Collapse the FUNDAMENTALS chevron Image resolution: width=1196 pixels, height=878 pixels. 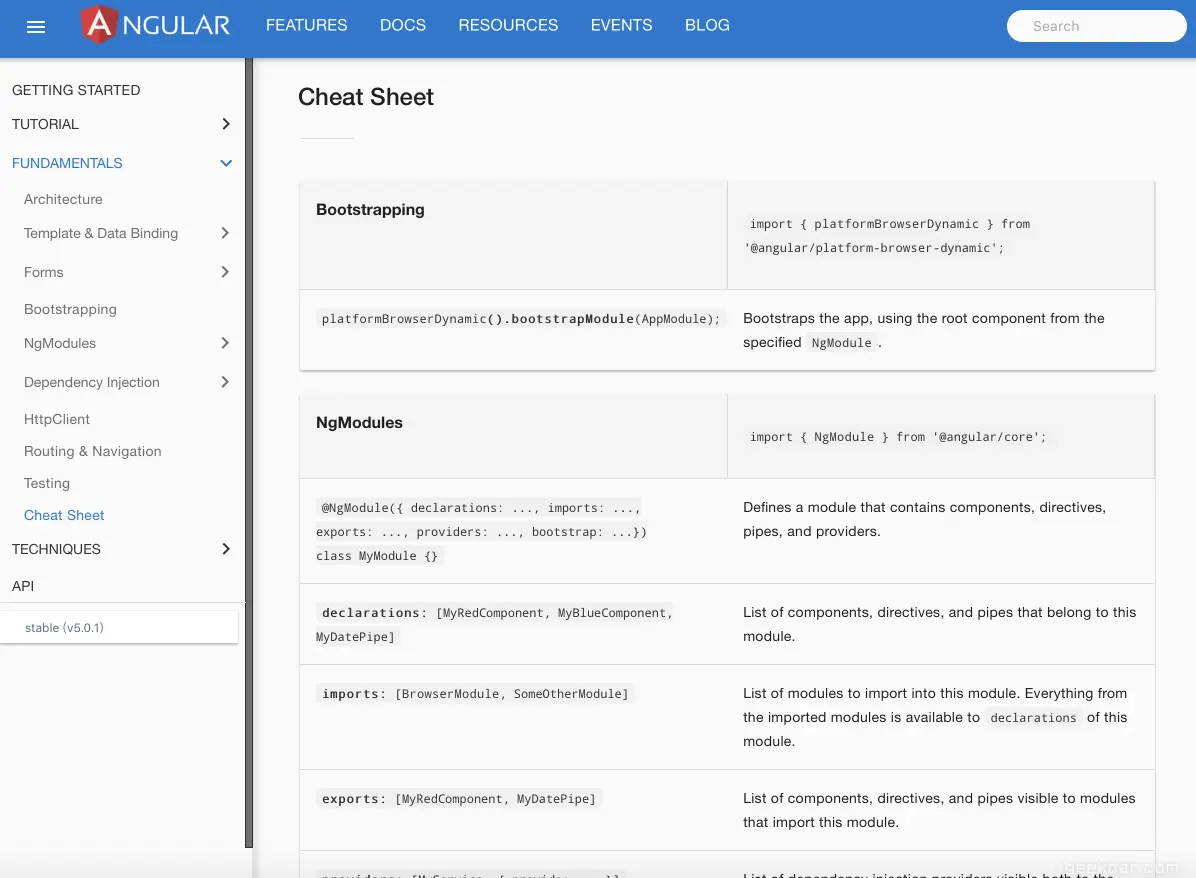point(226,163)
